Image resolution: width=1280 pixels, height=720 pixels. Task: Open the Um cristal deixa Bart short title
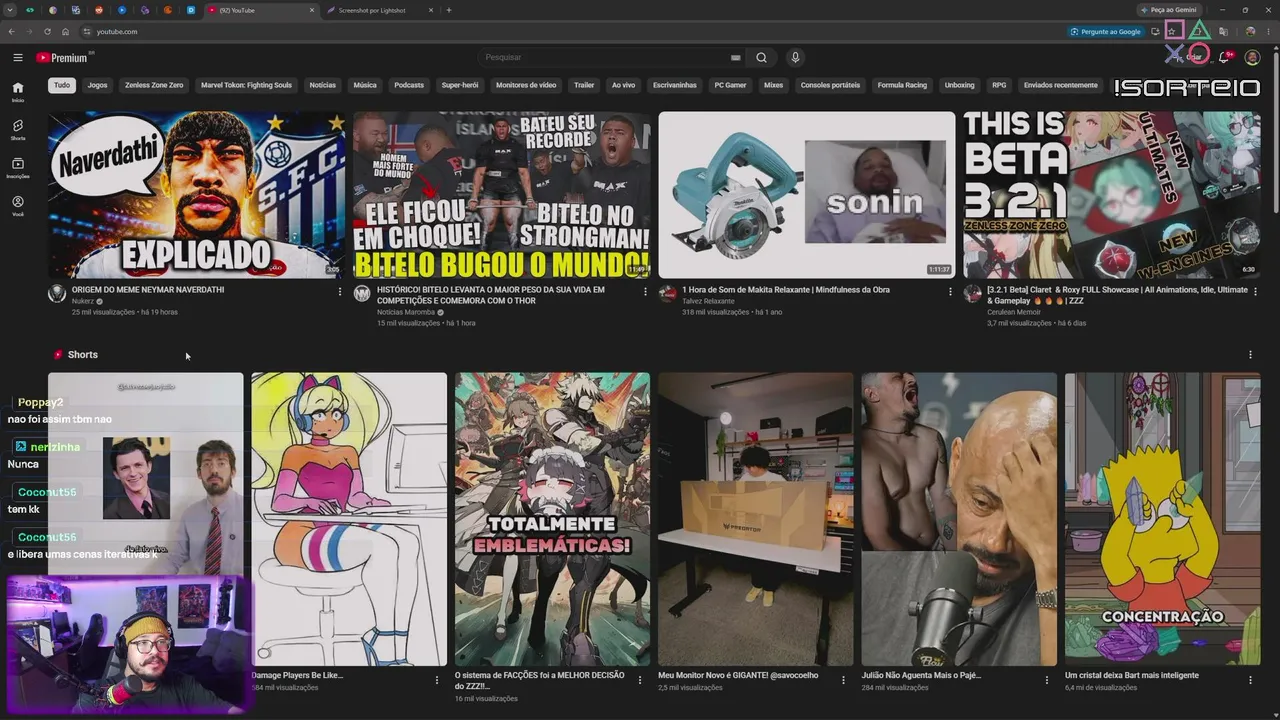click(x=1132, y=675)
